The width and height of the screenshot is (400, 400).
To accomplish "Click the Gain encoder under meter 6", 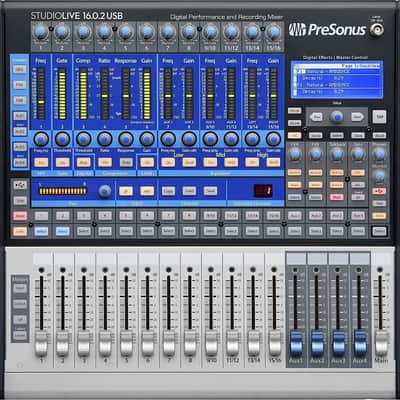I will click(x=147, y=139).
